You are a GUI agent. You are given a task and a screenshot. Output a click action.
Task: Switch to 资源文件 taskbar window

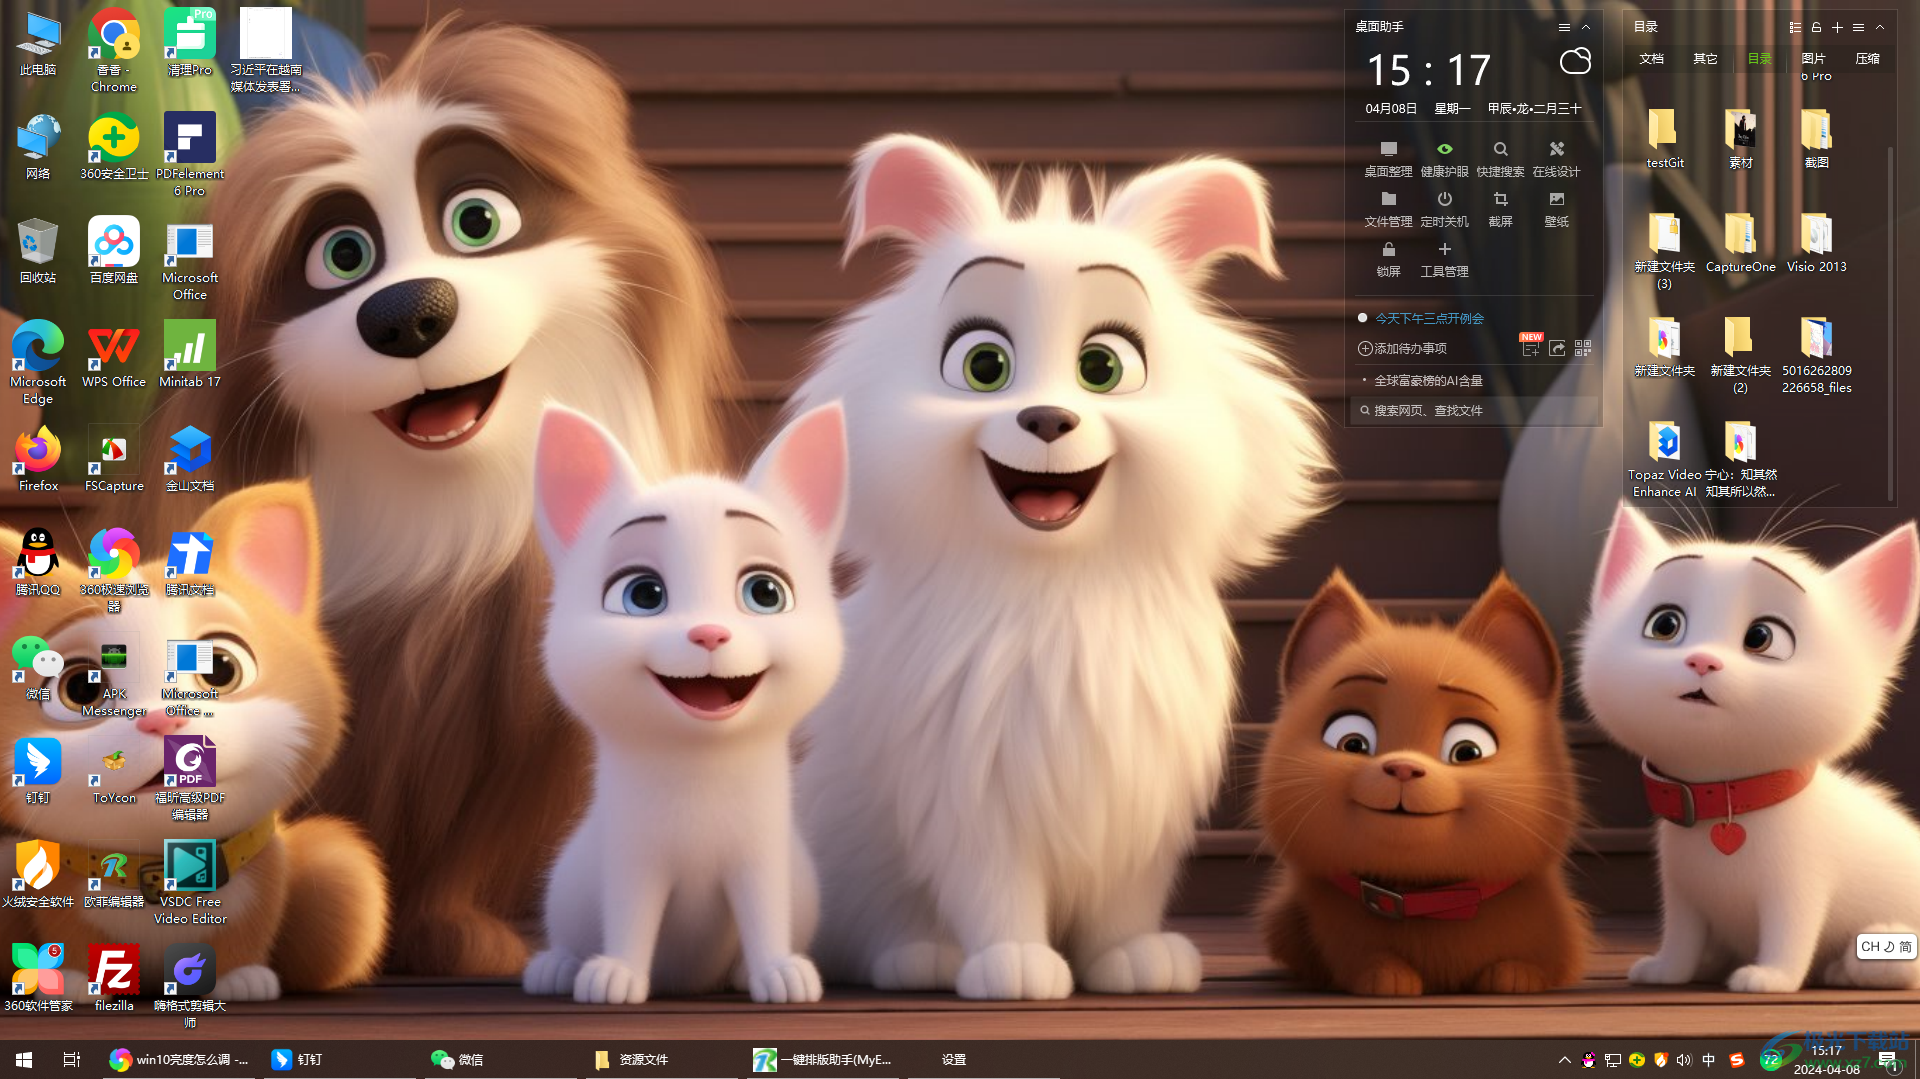click(660, 1059)
